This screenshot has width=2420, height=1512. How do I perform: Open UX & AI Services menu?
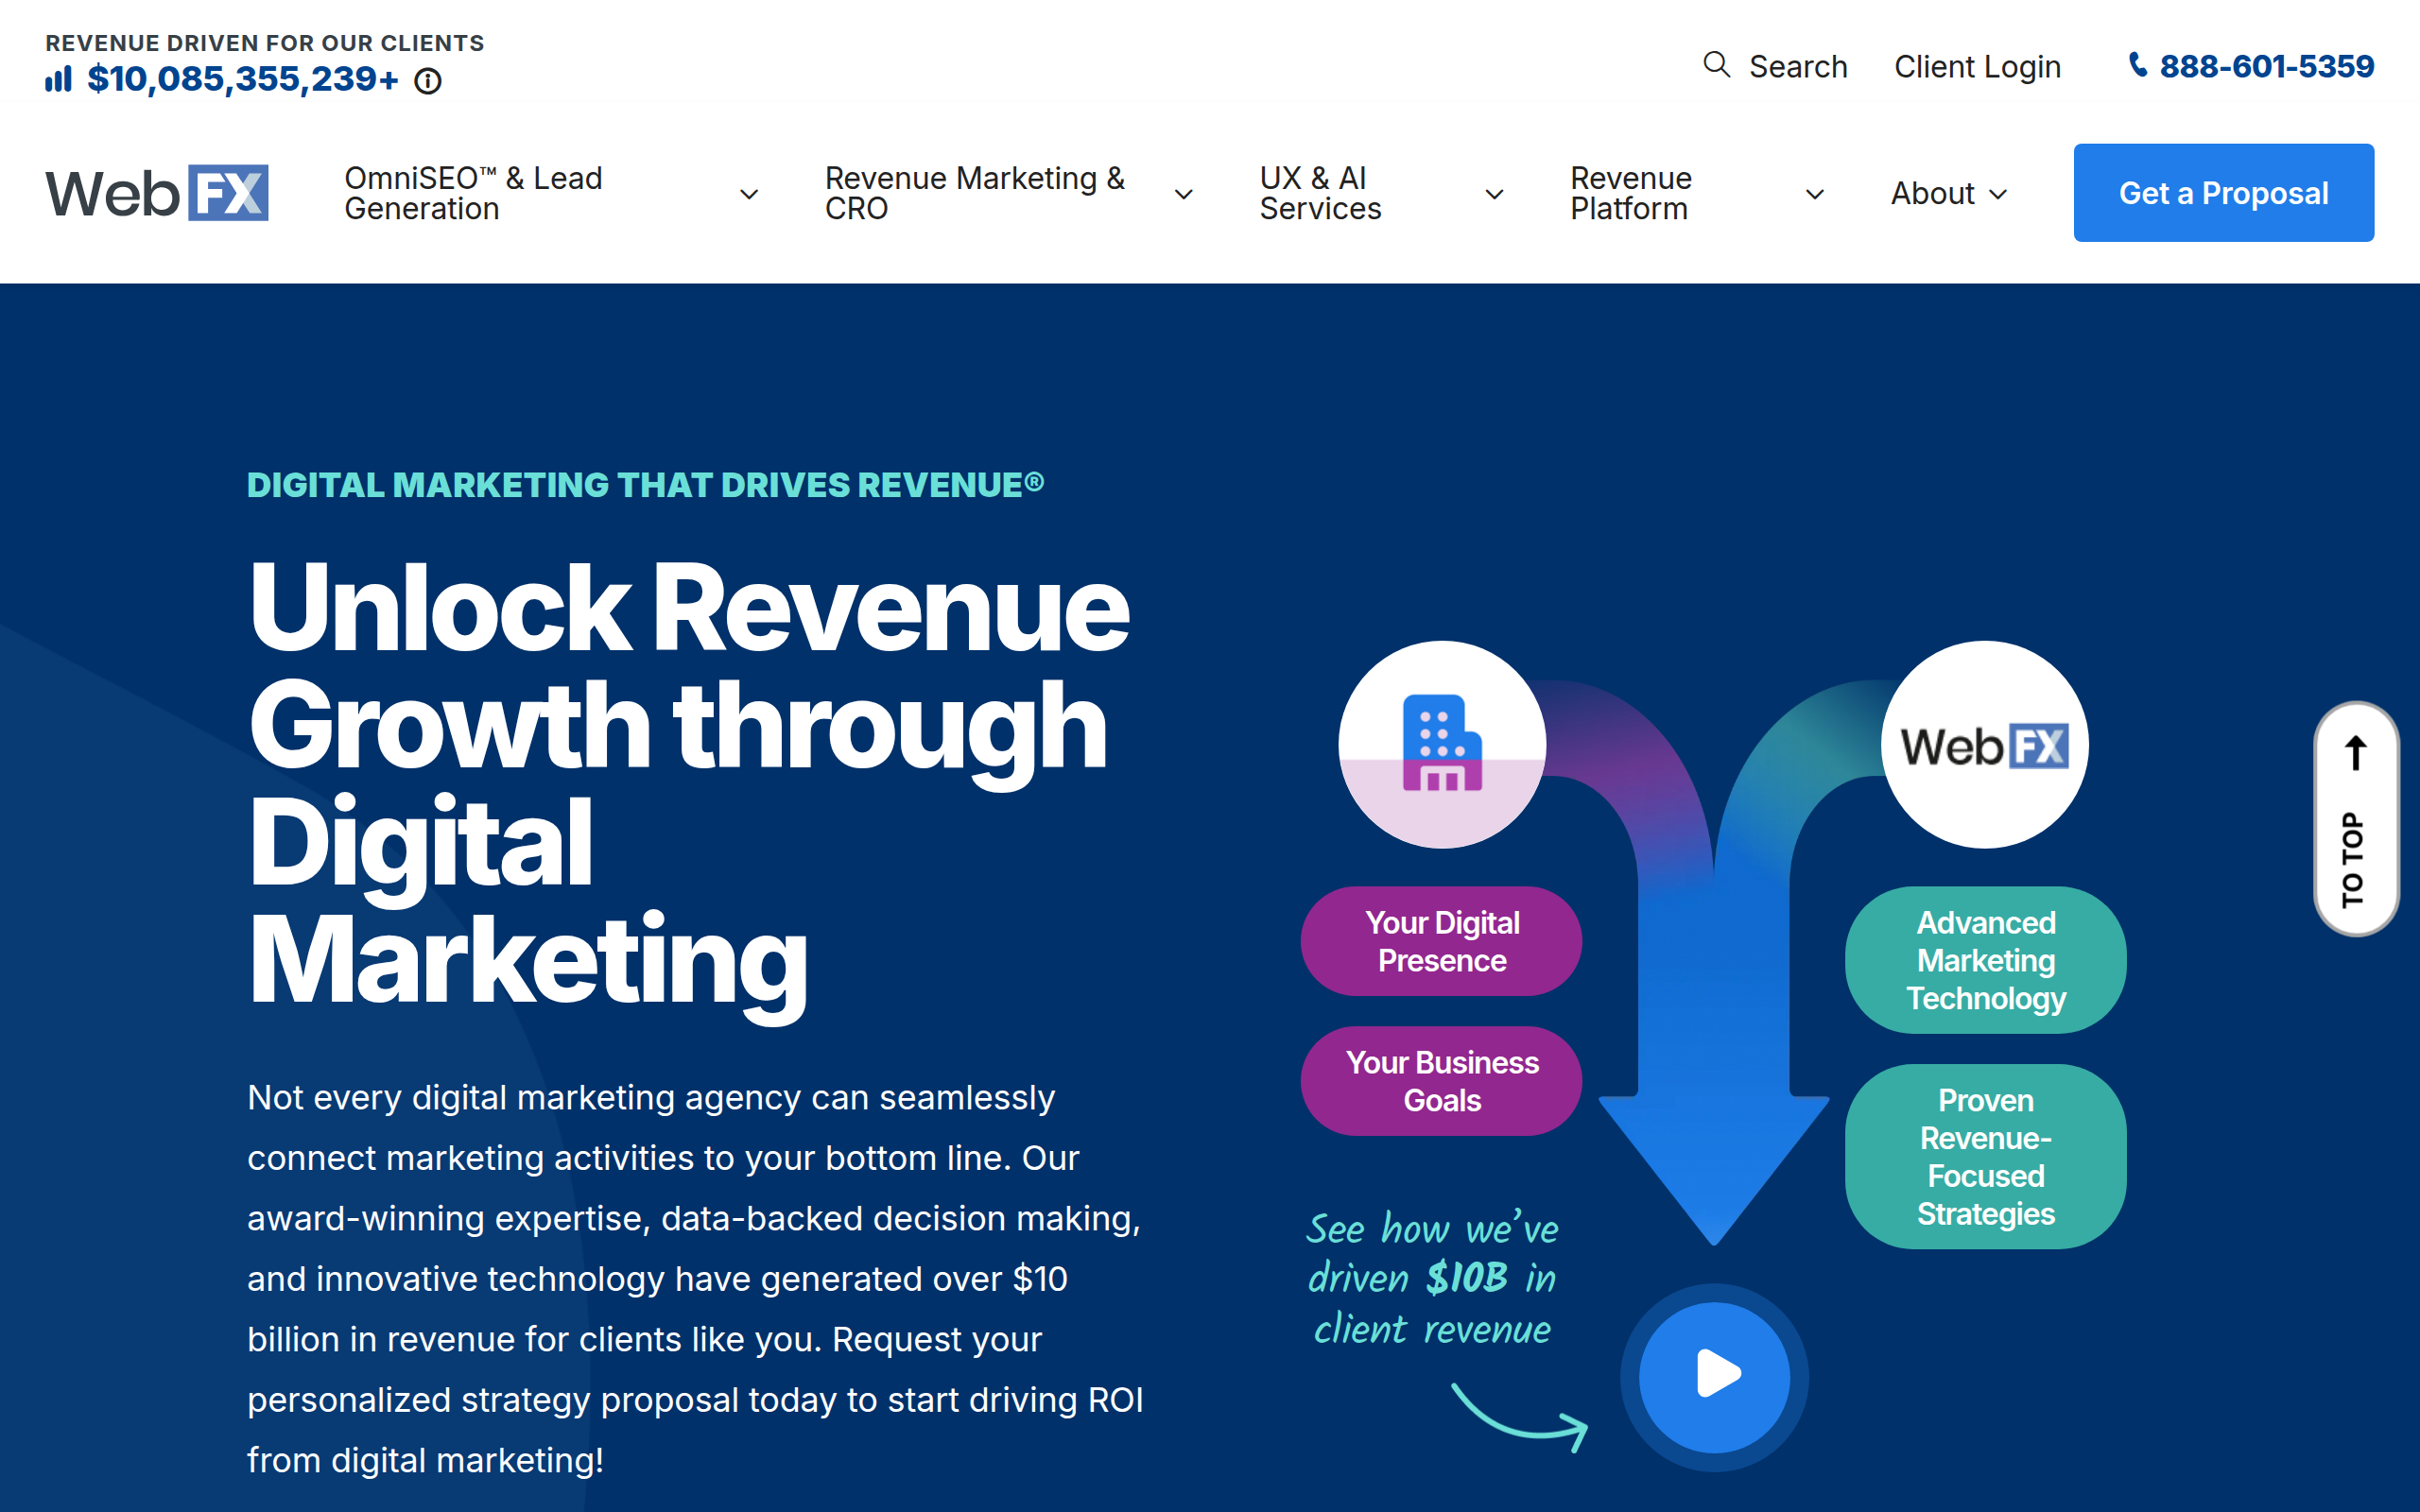(x=1320, y=193)
